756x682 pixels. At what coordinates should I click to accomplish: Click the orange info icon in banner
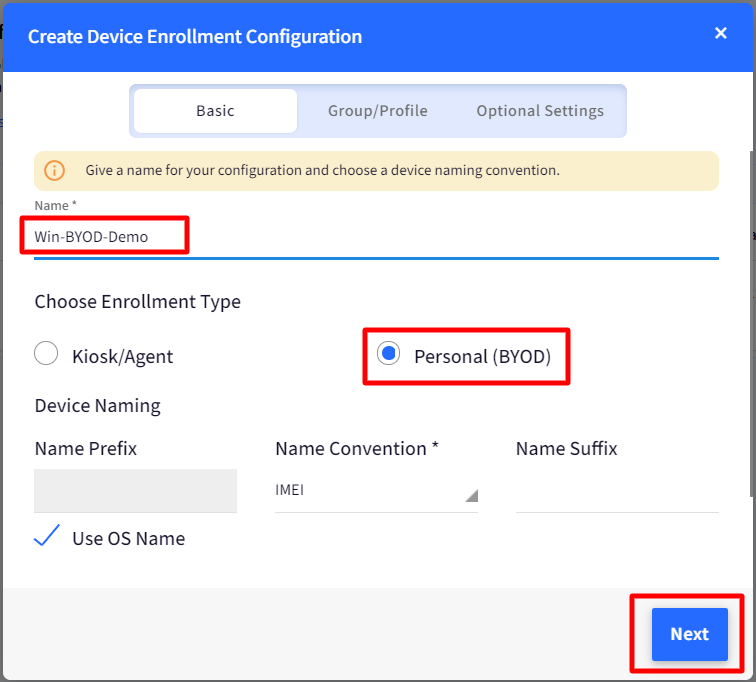point(54,171)
